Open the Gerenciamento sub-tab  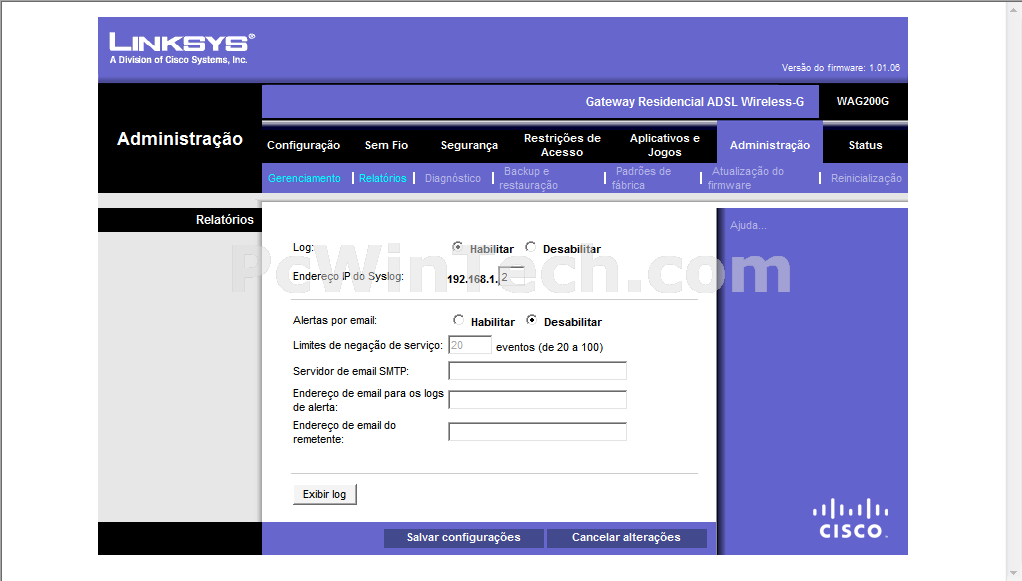(x=304, y=178)
